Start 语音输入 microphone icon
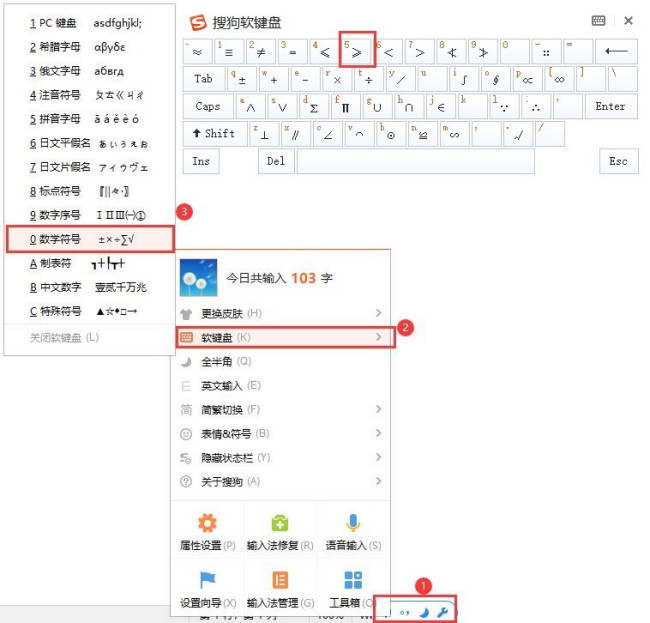Viewport: 650px width, 623px height. 353,523
